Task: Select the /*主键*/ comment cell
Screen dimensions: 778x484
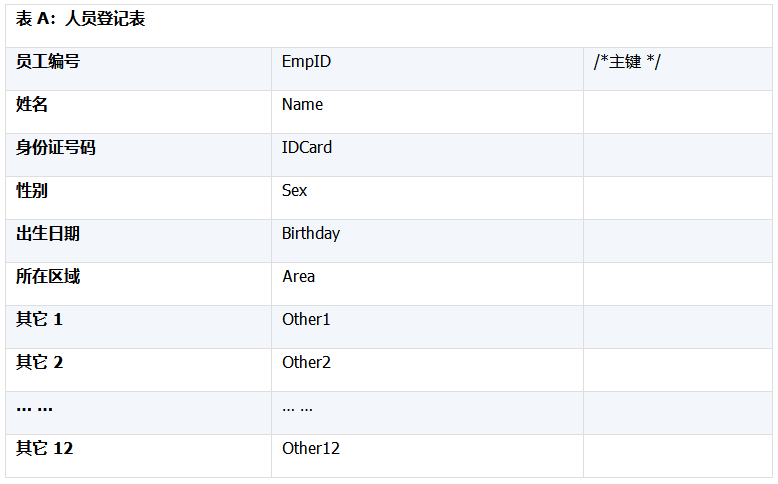Action: pos(627,62)
